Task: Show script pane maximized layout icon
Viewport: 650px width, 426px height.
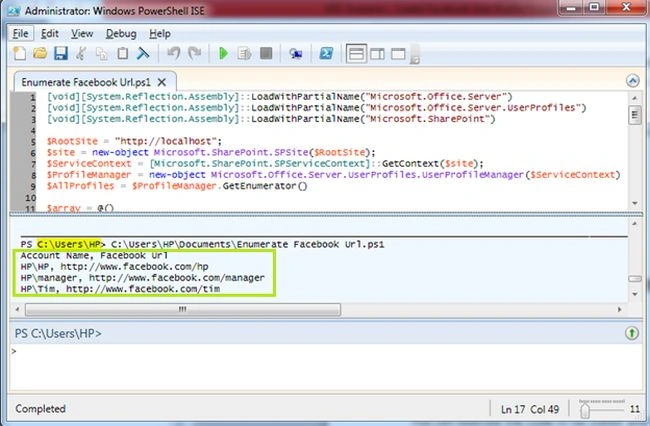Action: tap(398, 54)
